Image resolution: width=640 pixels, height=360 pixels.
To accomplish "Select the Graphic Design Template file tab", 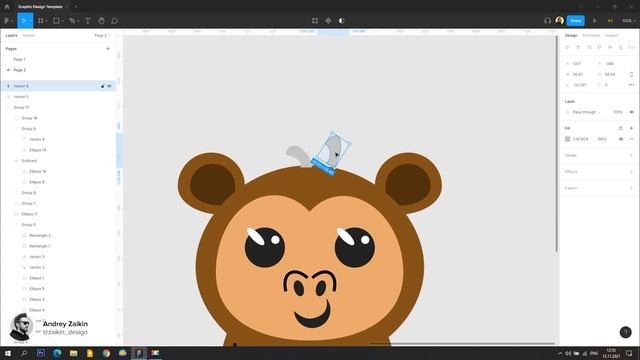I will point(40,7).
